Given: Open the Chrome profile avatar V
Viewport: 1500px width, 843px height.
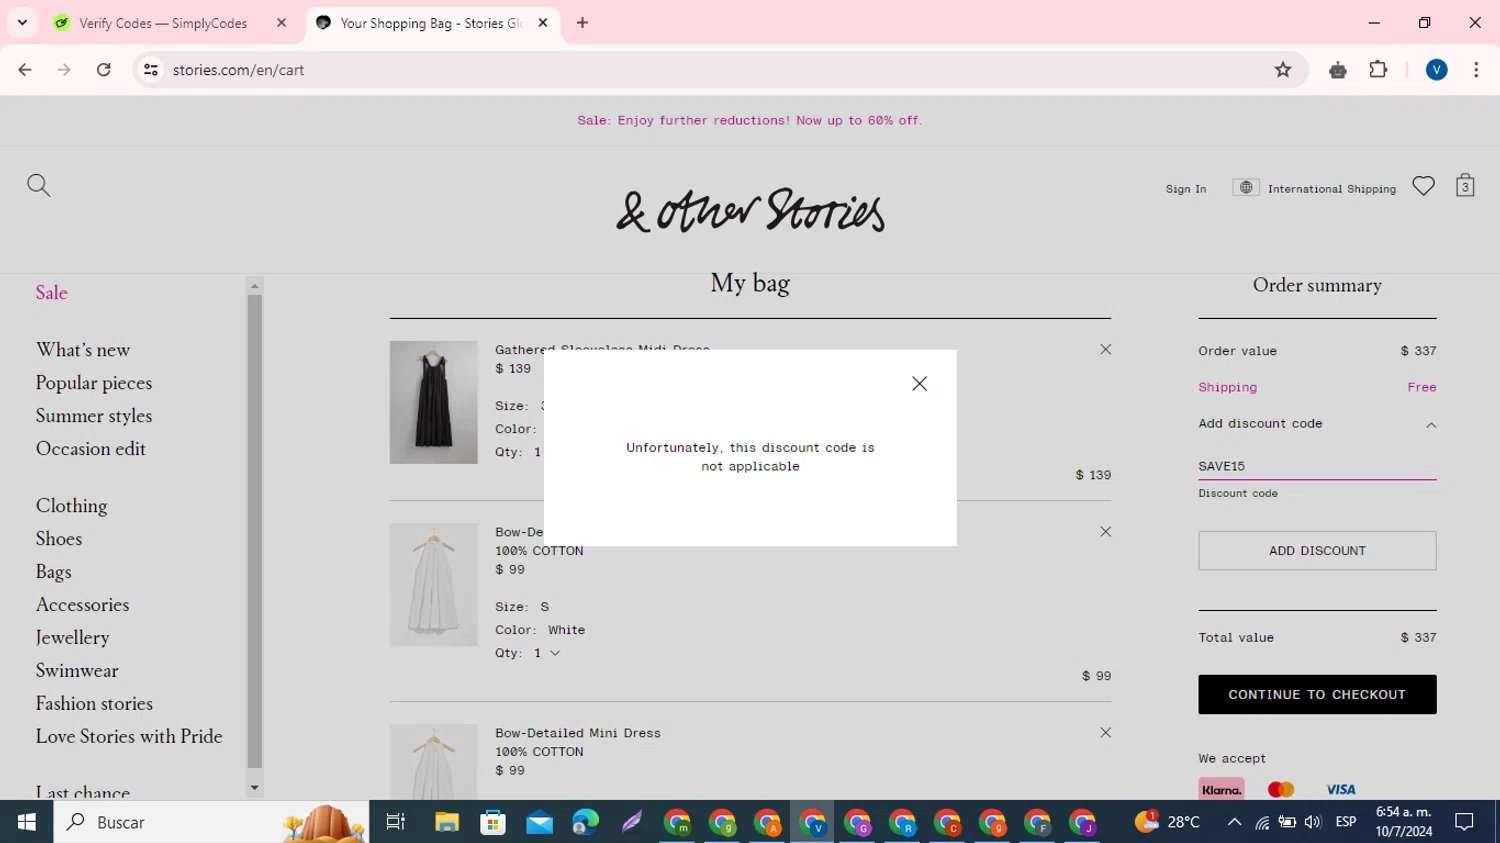Looking at the screenshot, I should click(1436, 70).
